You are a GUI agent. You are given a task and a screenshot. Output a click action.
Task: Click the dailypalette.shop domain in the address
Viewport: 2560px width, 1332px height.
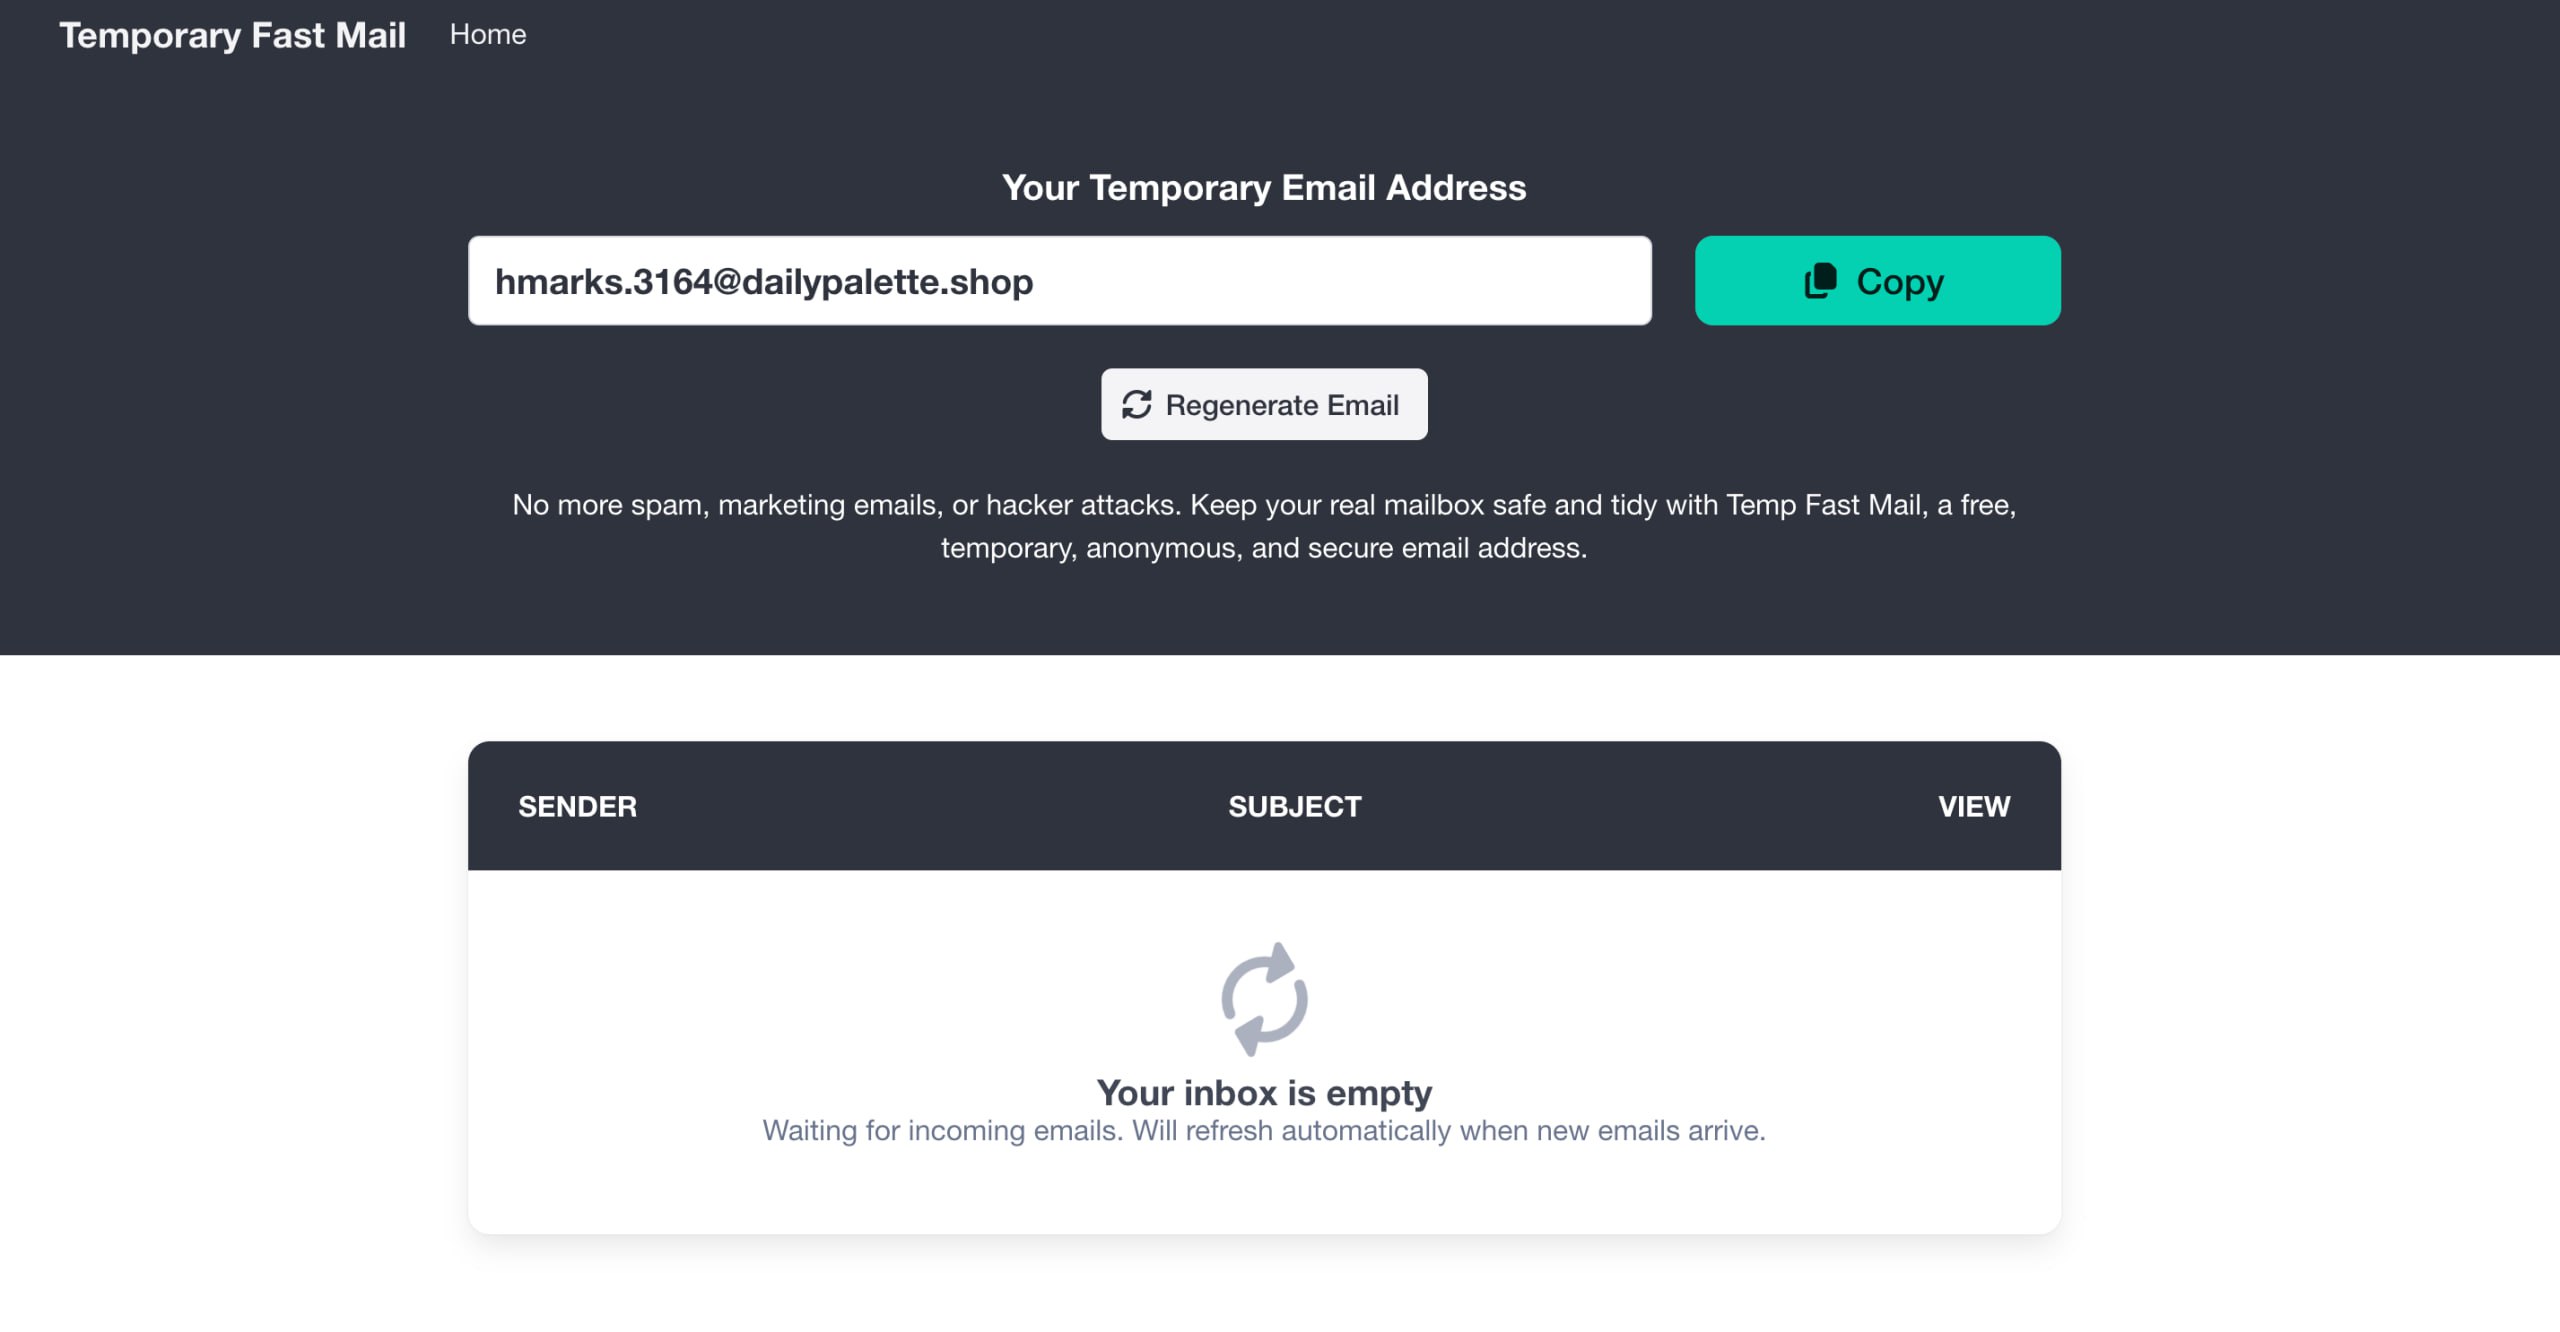[x=887, y=282]
